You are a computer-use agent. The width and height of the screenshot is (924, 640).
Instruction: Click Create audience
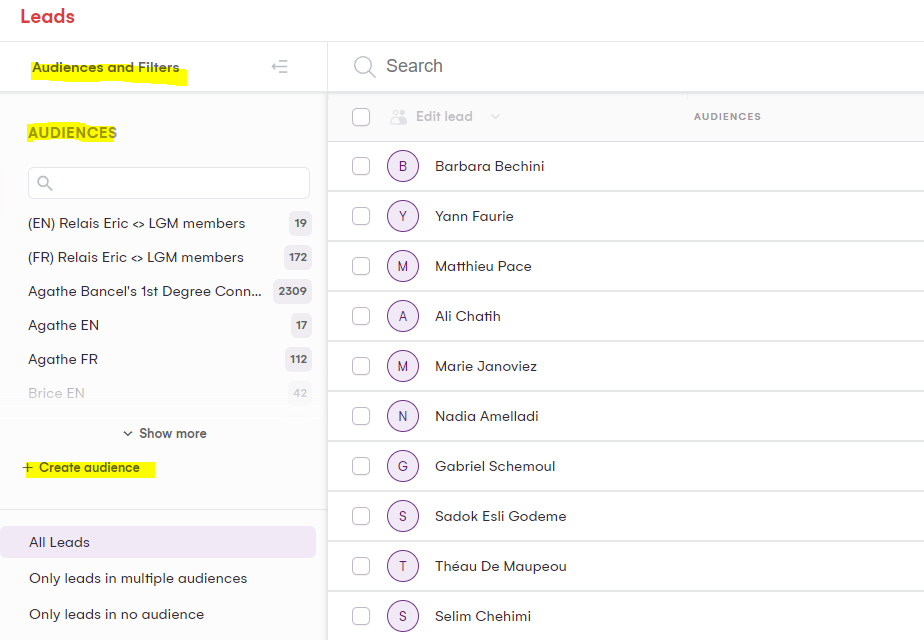88,468
